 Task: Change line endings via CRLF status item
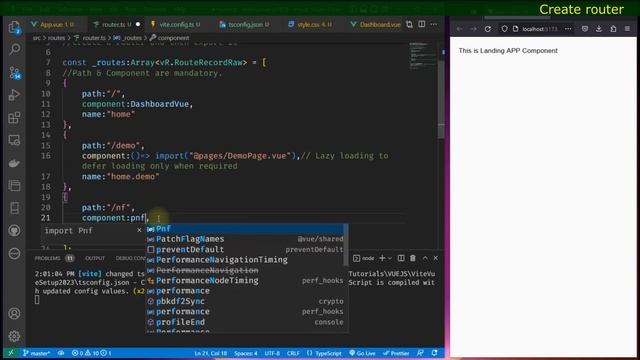pyautogui.click(x=293, y=353)
